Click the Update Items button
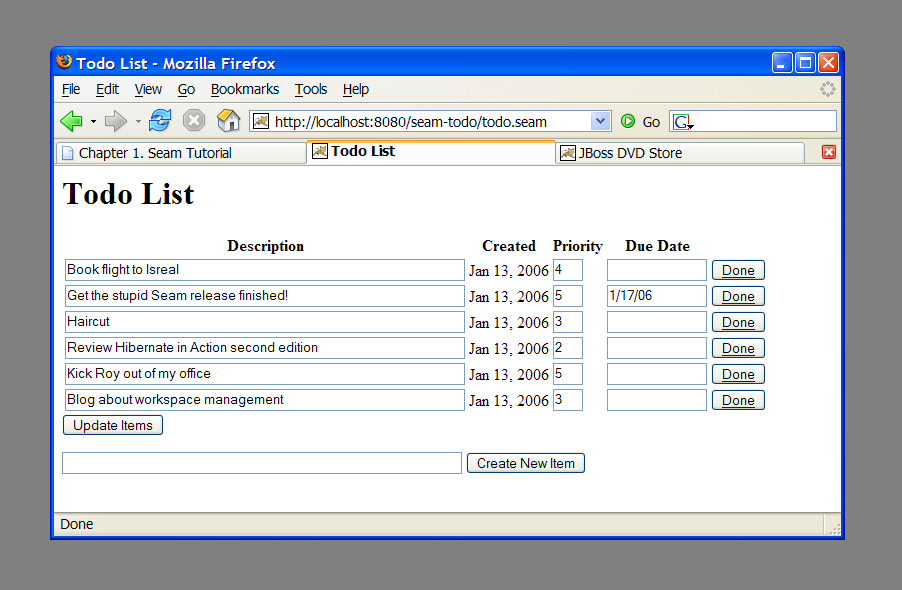The width and height of the screenshot is (902, 590). coord(113,425)
